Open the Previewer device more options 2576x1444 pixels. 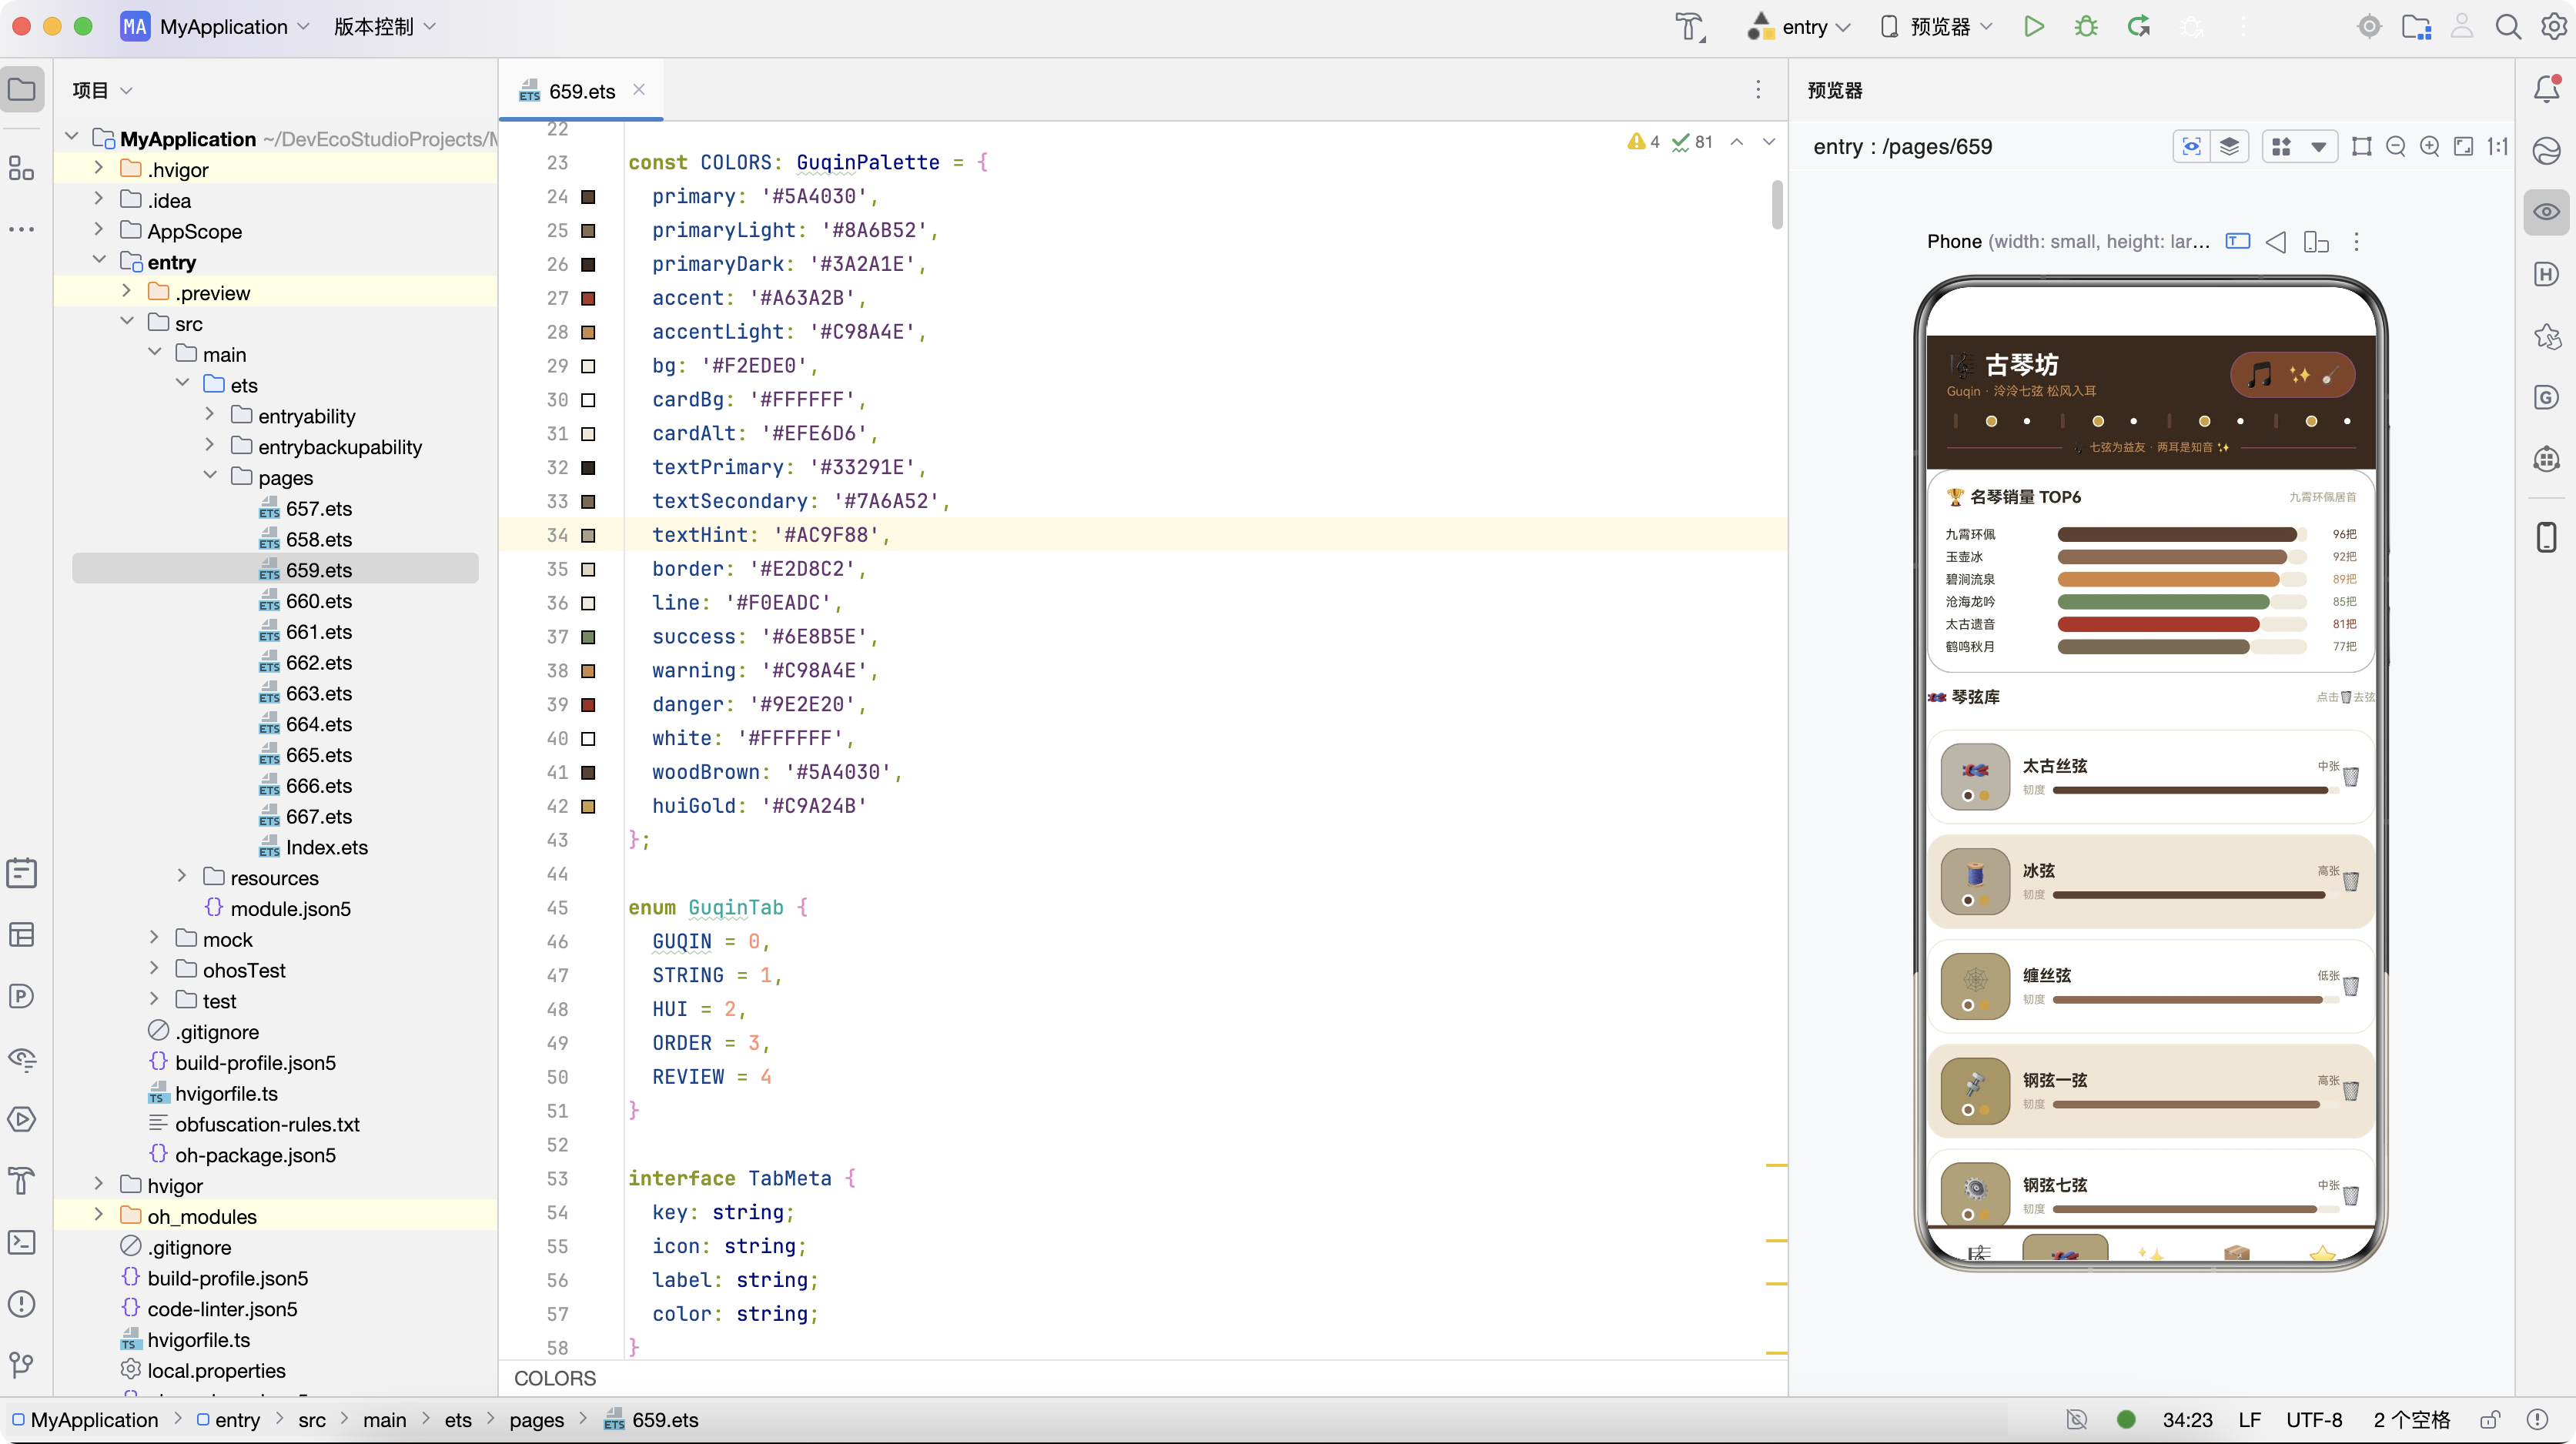click(2356, 242)
